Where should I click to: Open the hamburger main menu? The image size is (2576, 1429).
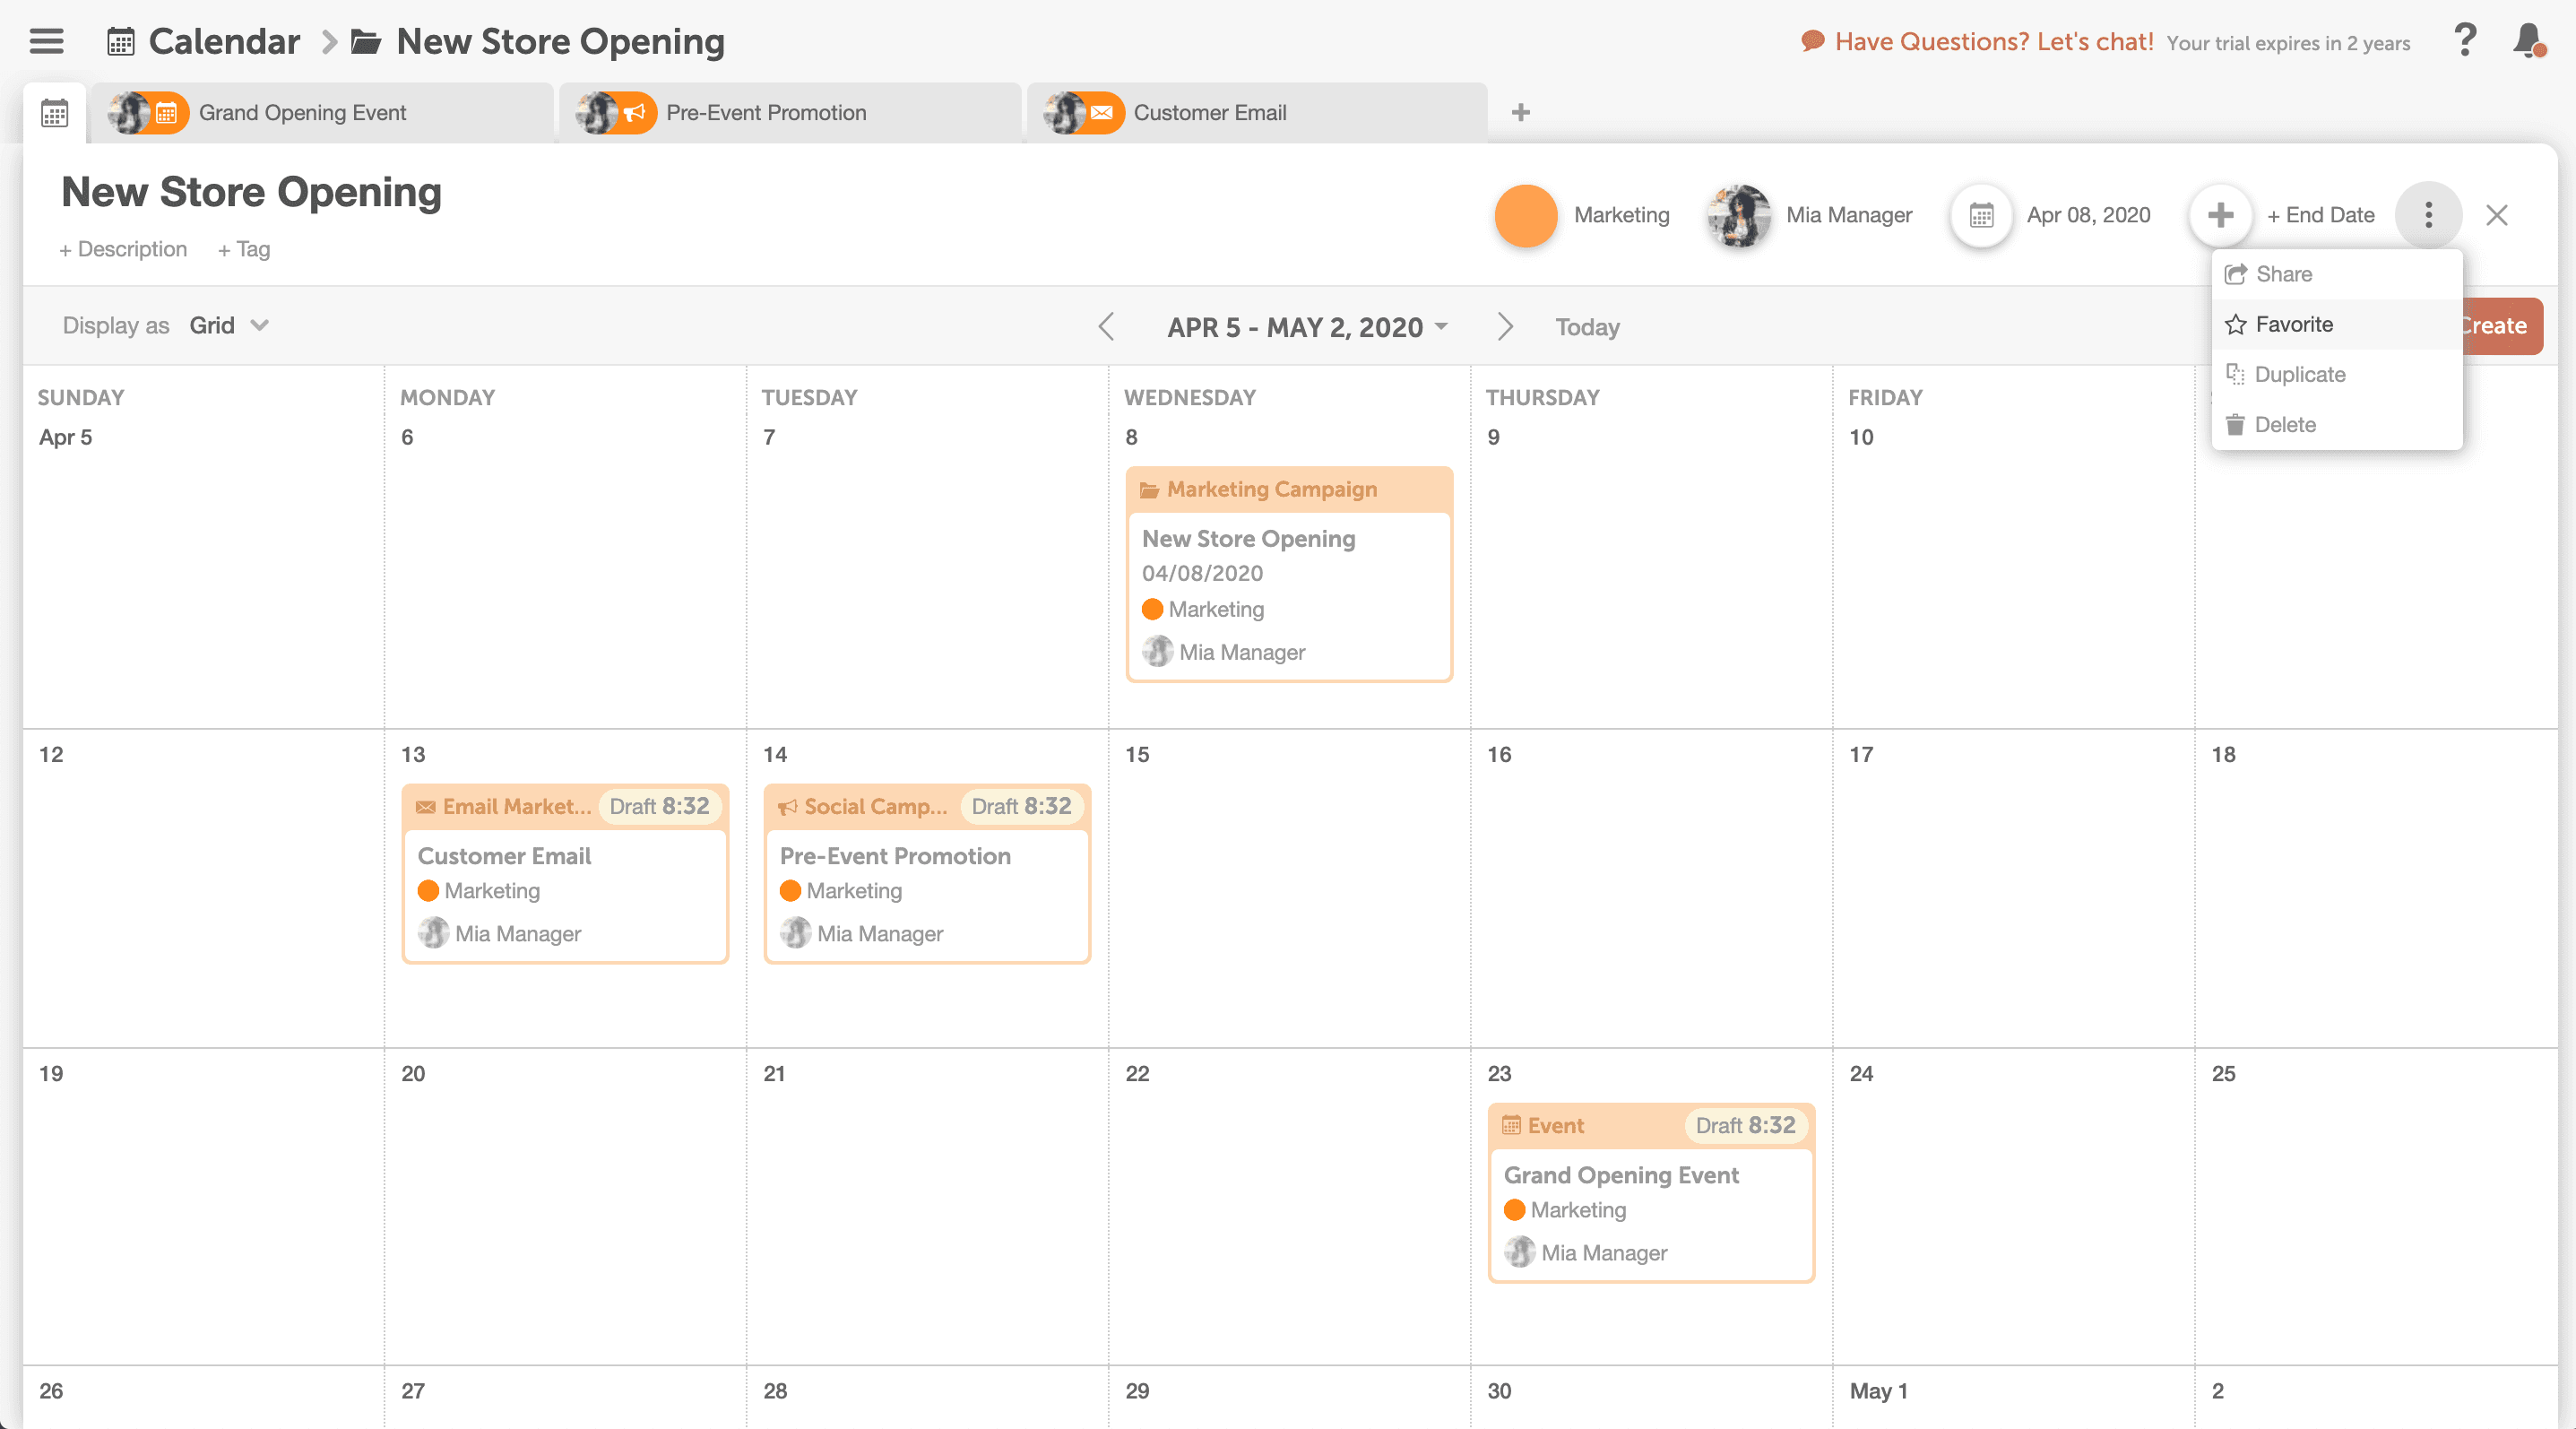click(46, 41)
